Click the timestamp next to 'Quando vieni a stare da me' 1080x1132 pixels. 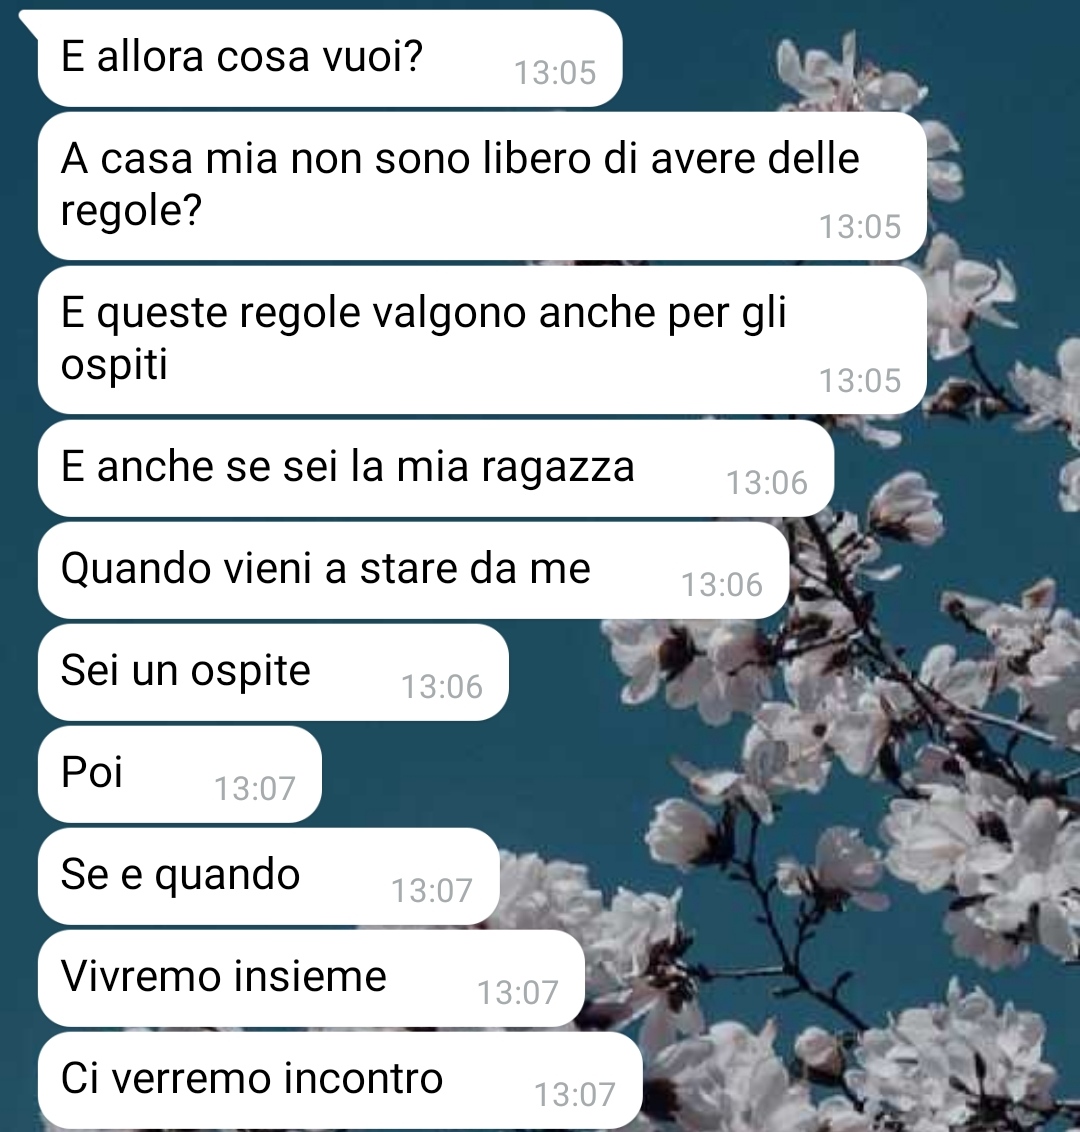[722, 585]
